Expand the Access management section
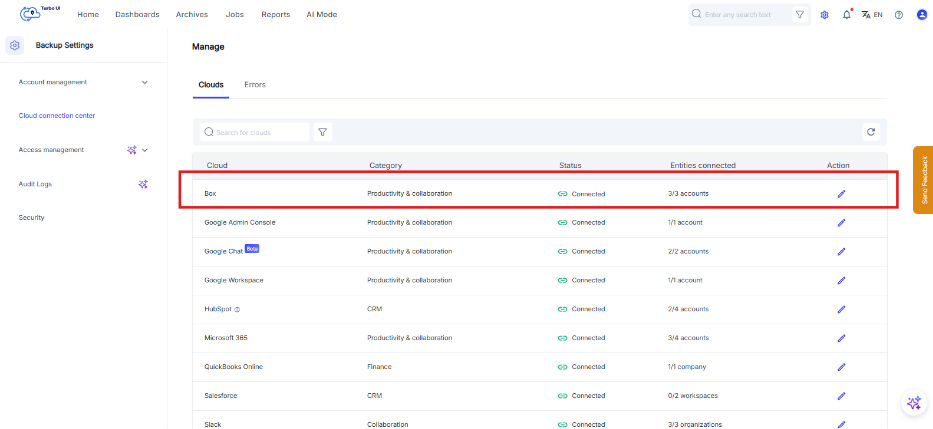 145,150
